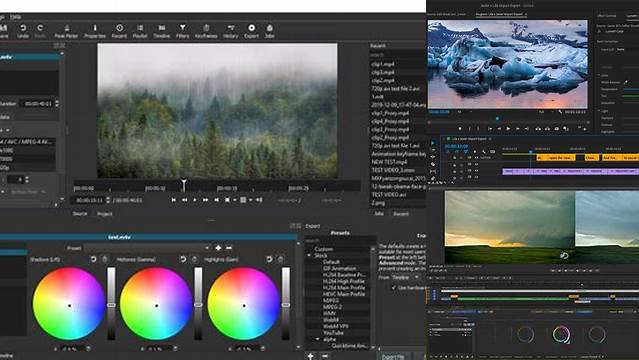This screenshot has width=639, height=360.
Task: Choose the YouTube export preset
Action: tap(333, 333)
